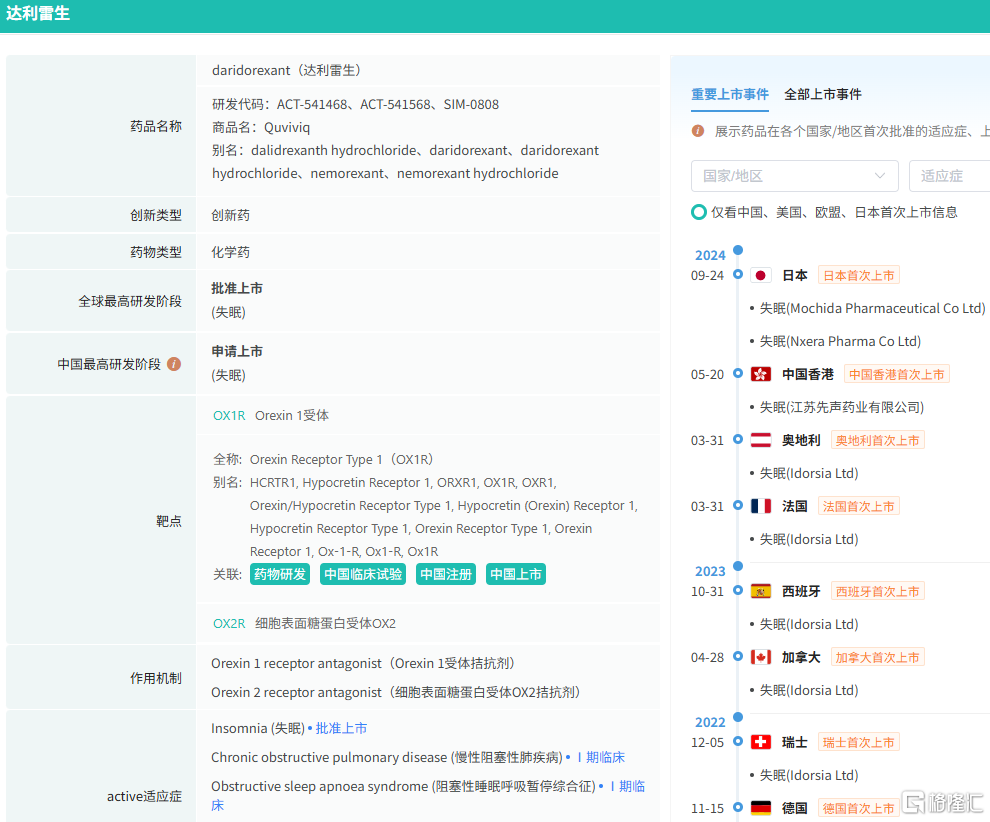Open the OX1R target link
Viewport: 990px width, 822px height.
coord(229,415)
